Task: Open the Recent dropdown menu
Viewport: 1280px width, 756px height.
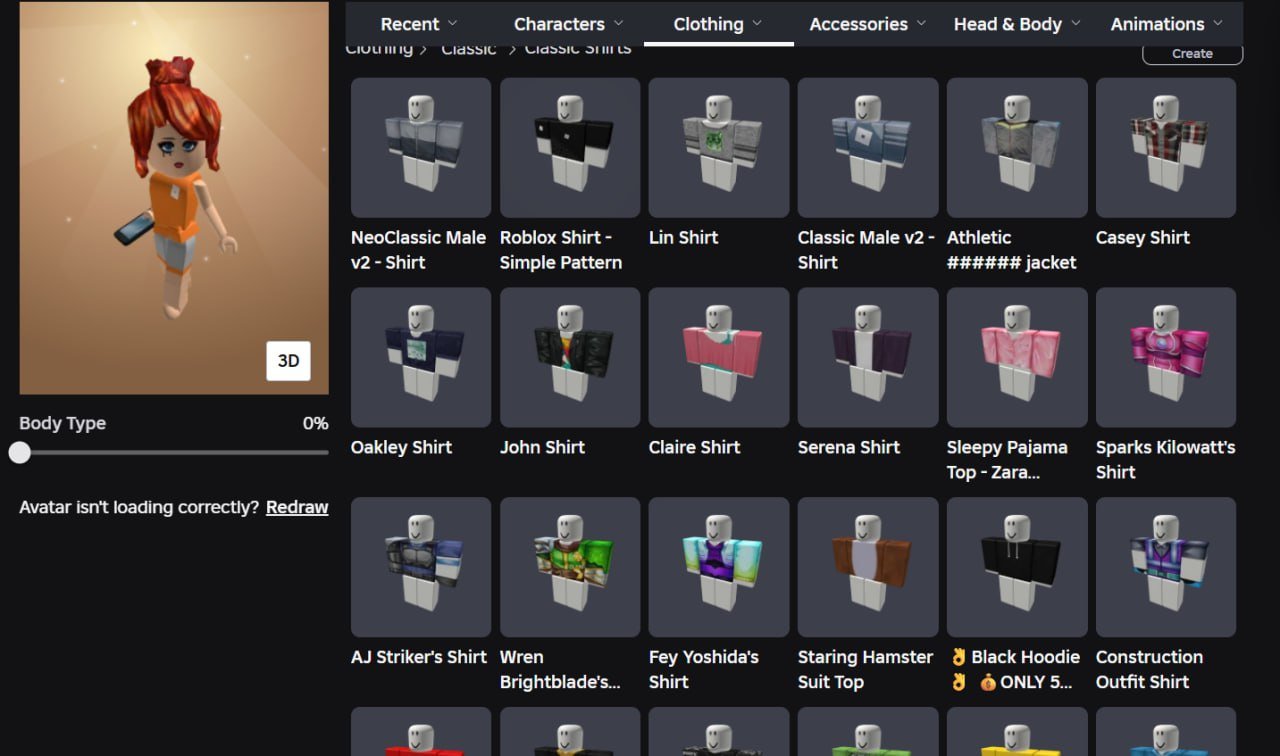Action: pyautogui.click(x=419, y=24)
